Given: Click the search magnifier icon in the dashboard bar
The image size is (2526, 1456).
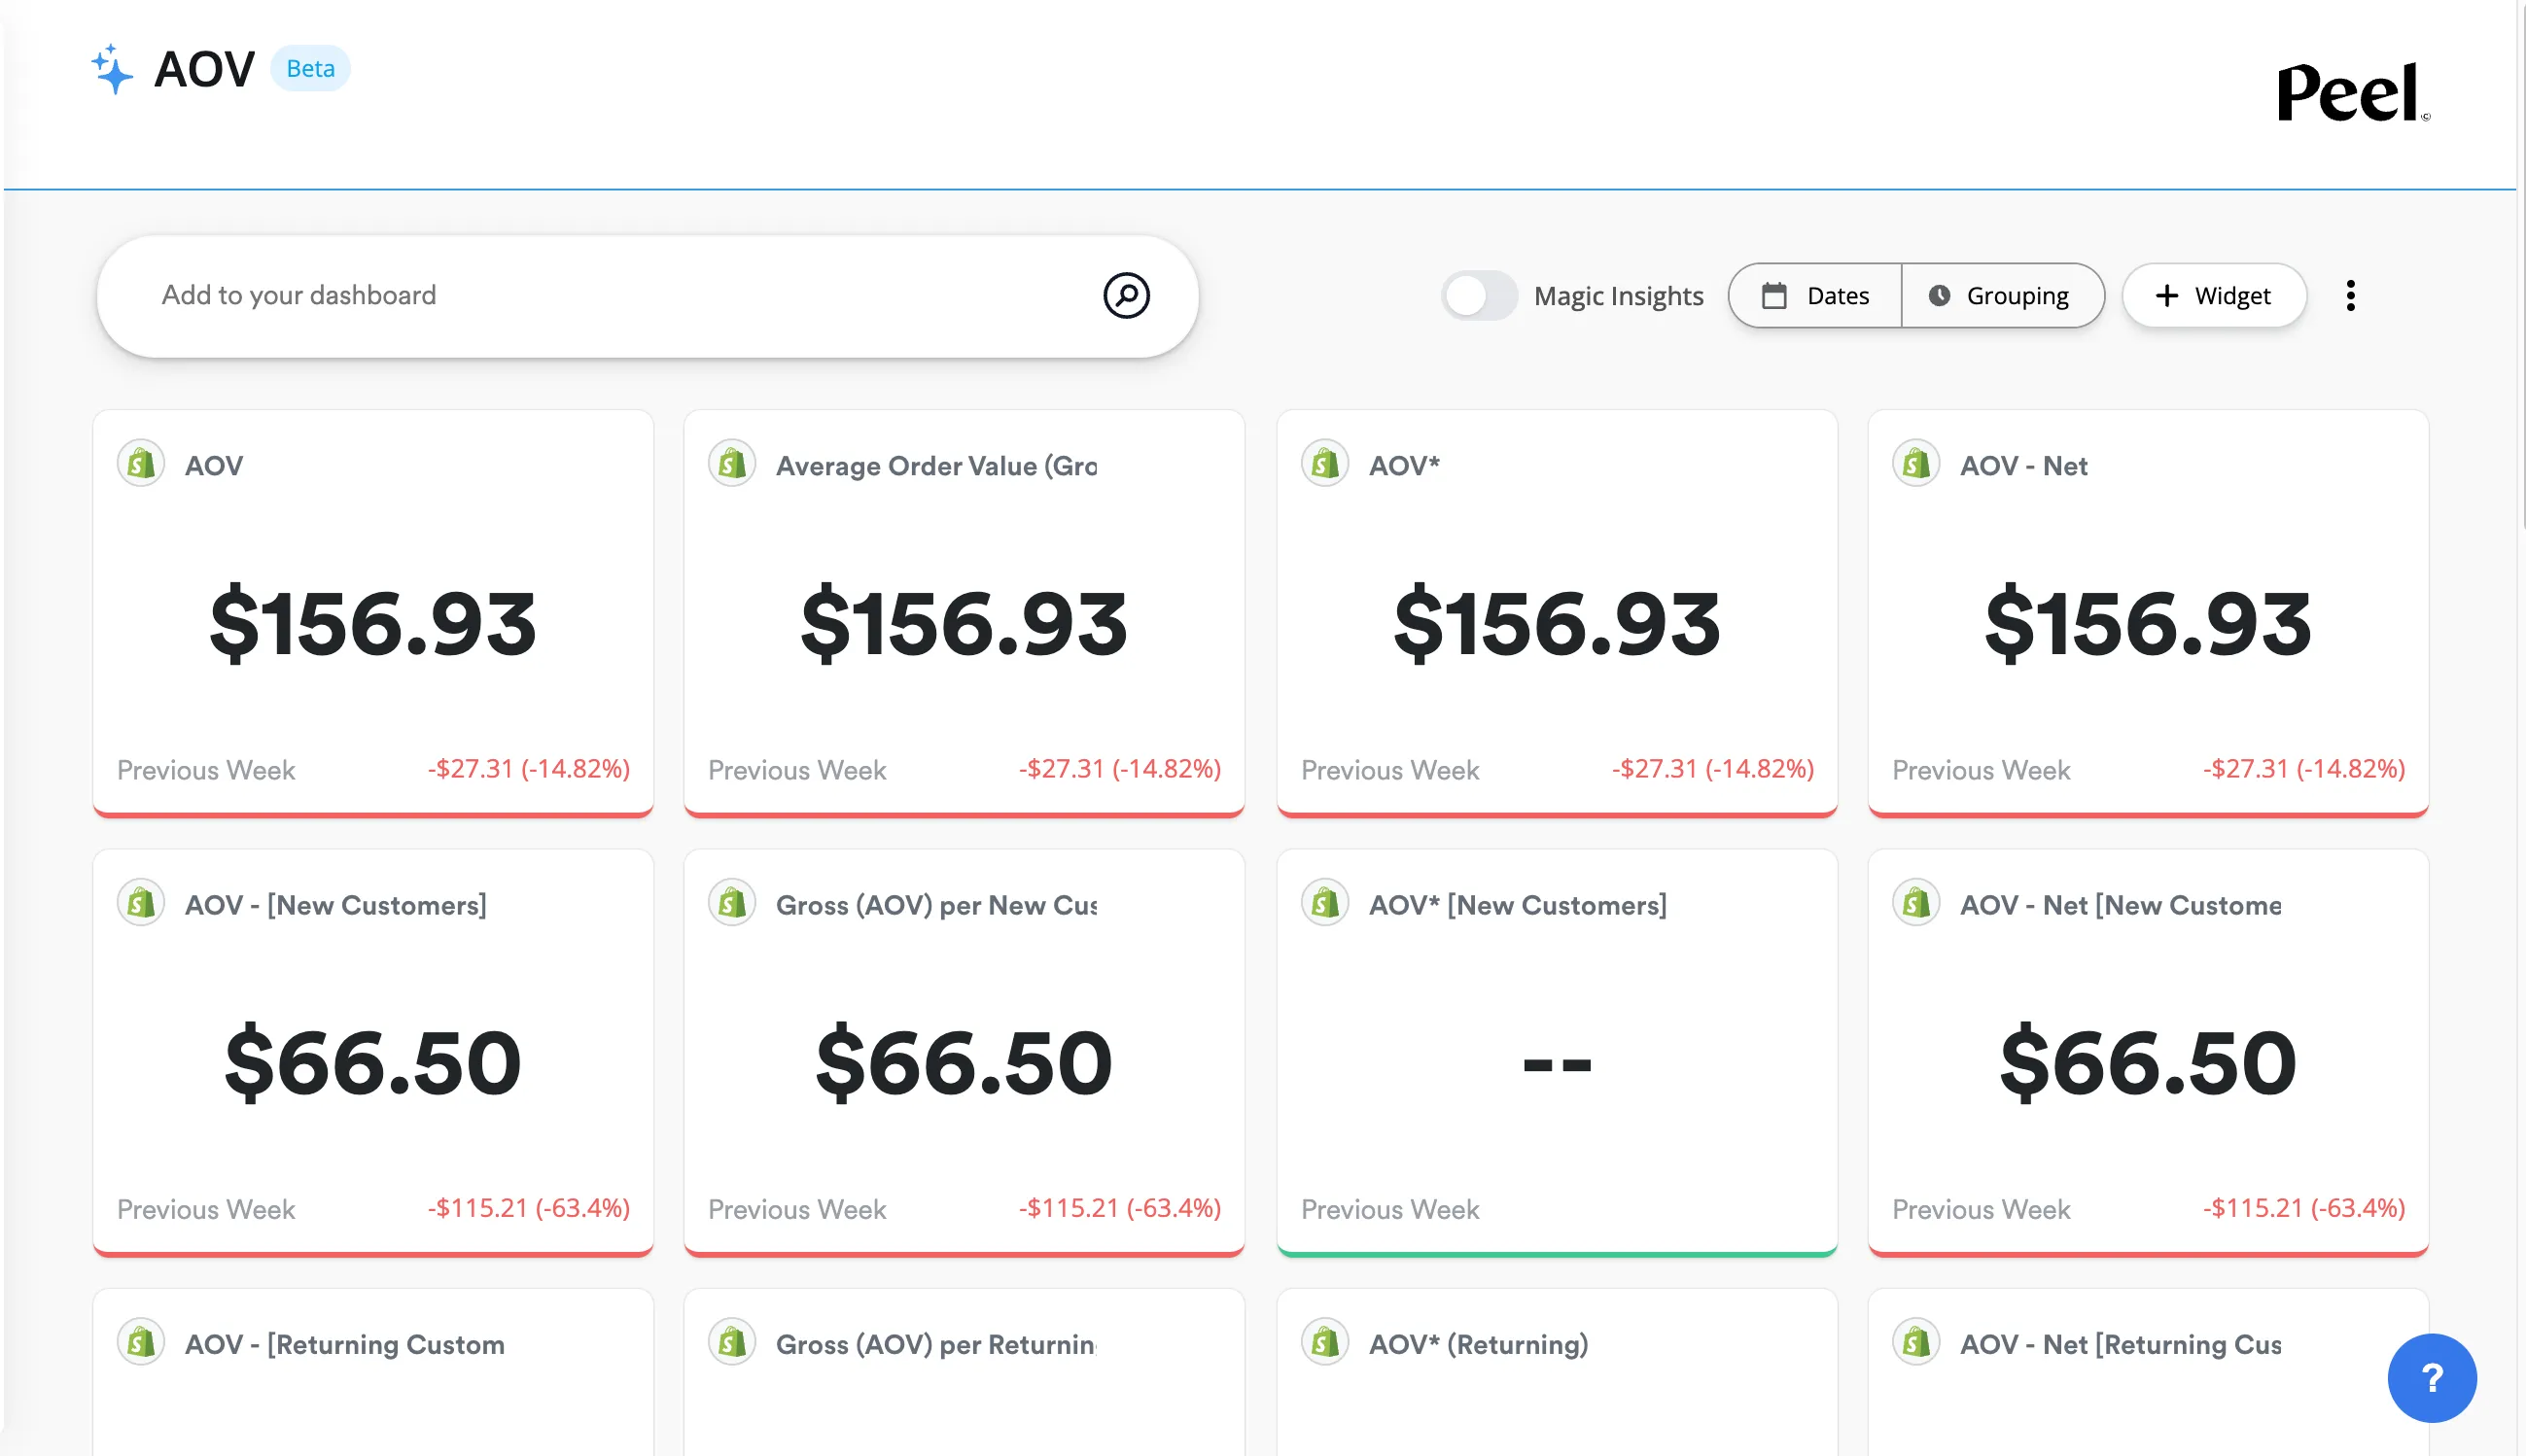Looking at the screenshot, I should pyautogui.click(x=1126, y=295).
